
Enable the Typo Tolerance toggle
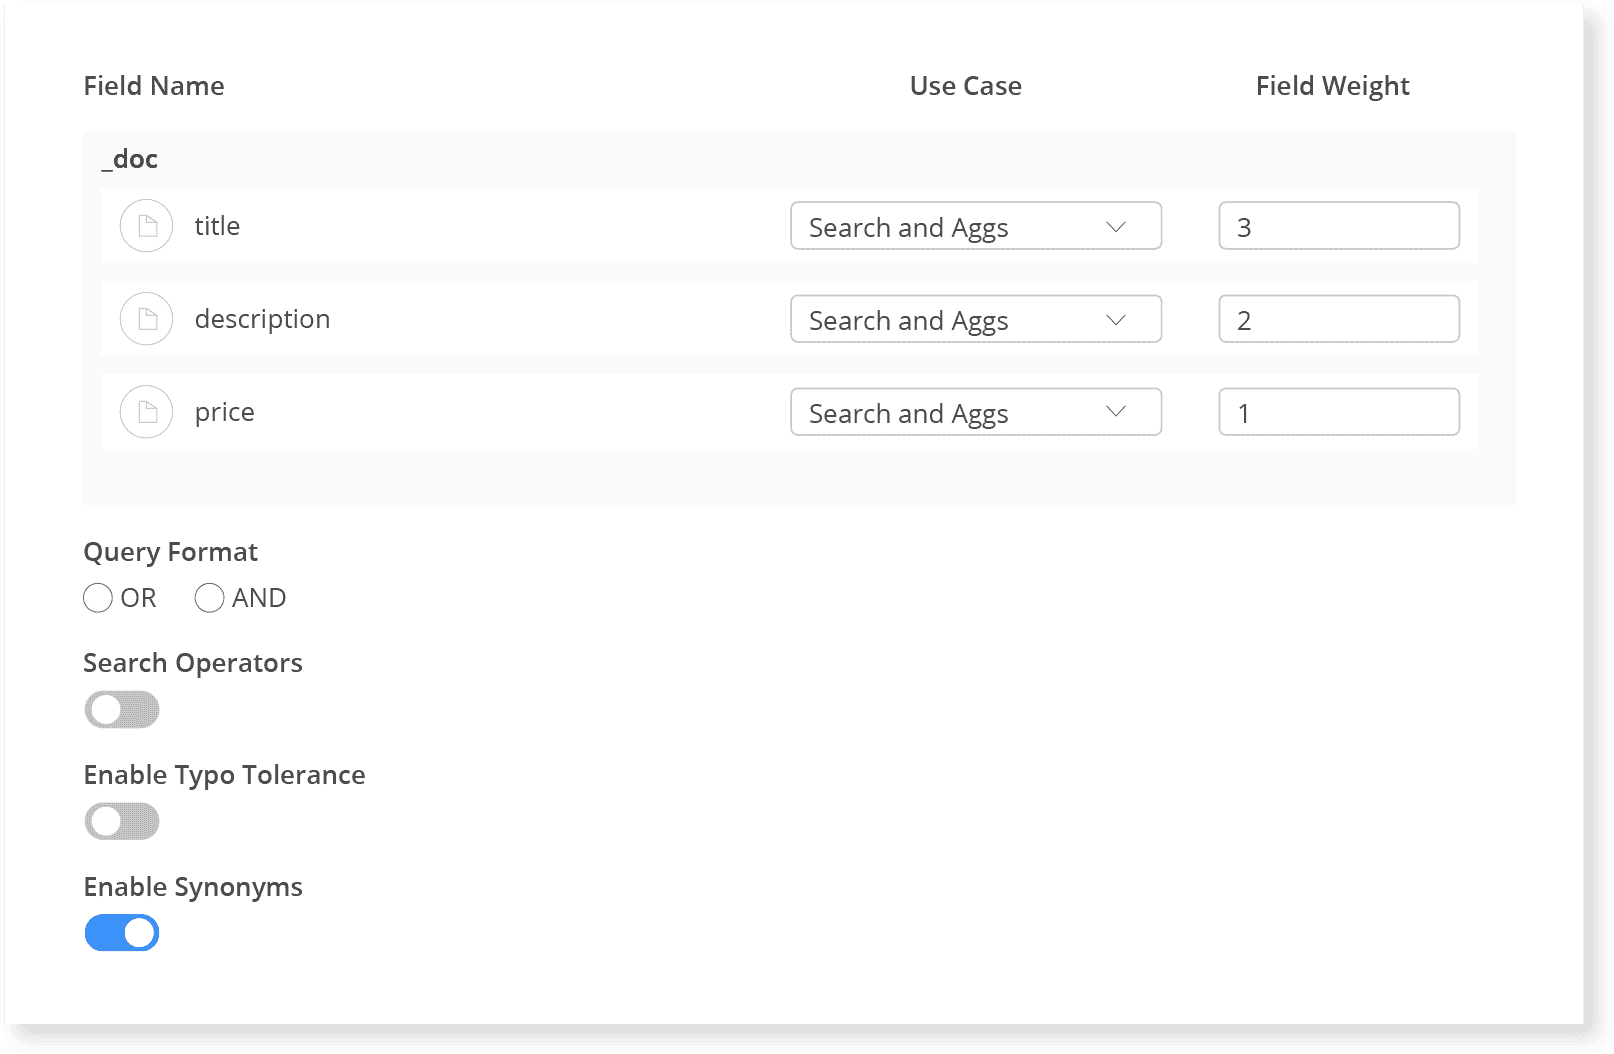(122, 822)
